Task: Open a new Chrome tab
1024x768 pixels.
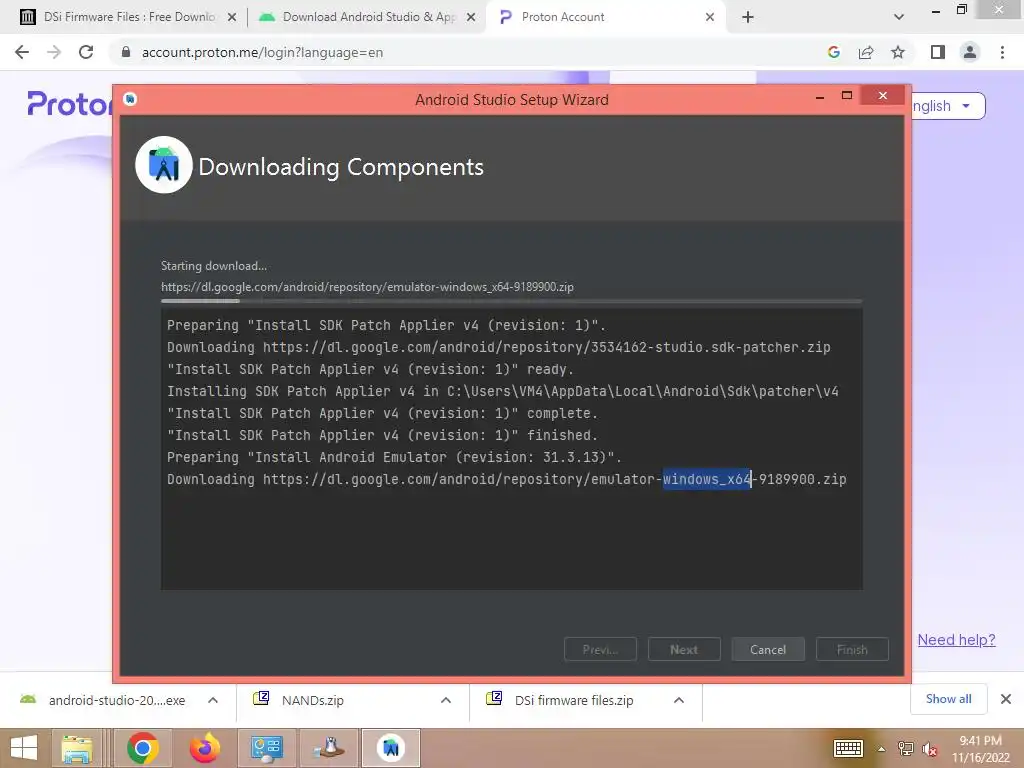Action: pos(748,17)
